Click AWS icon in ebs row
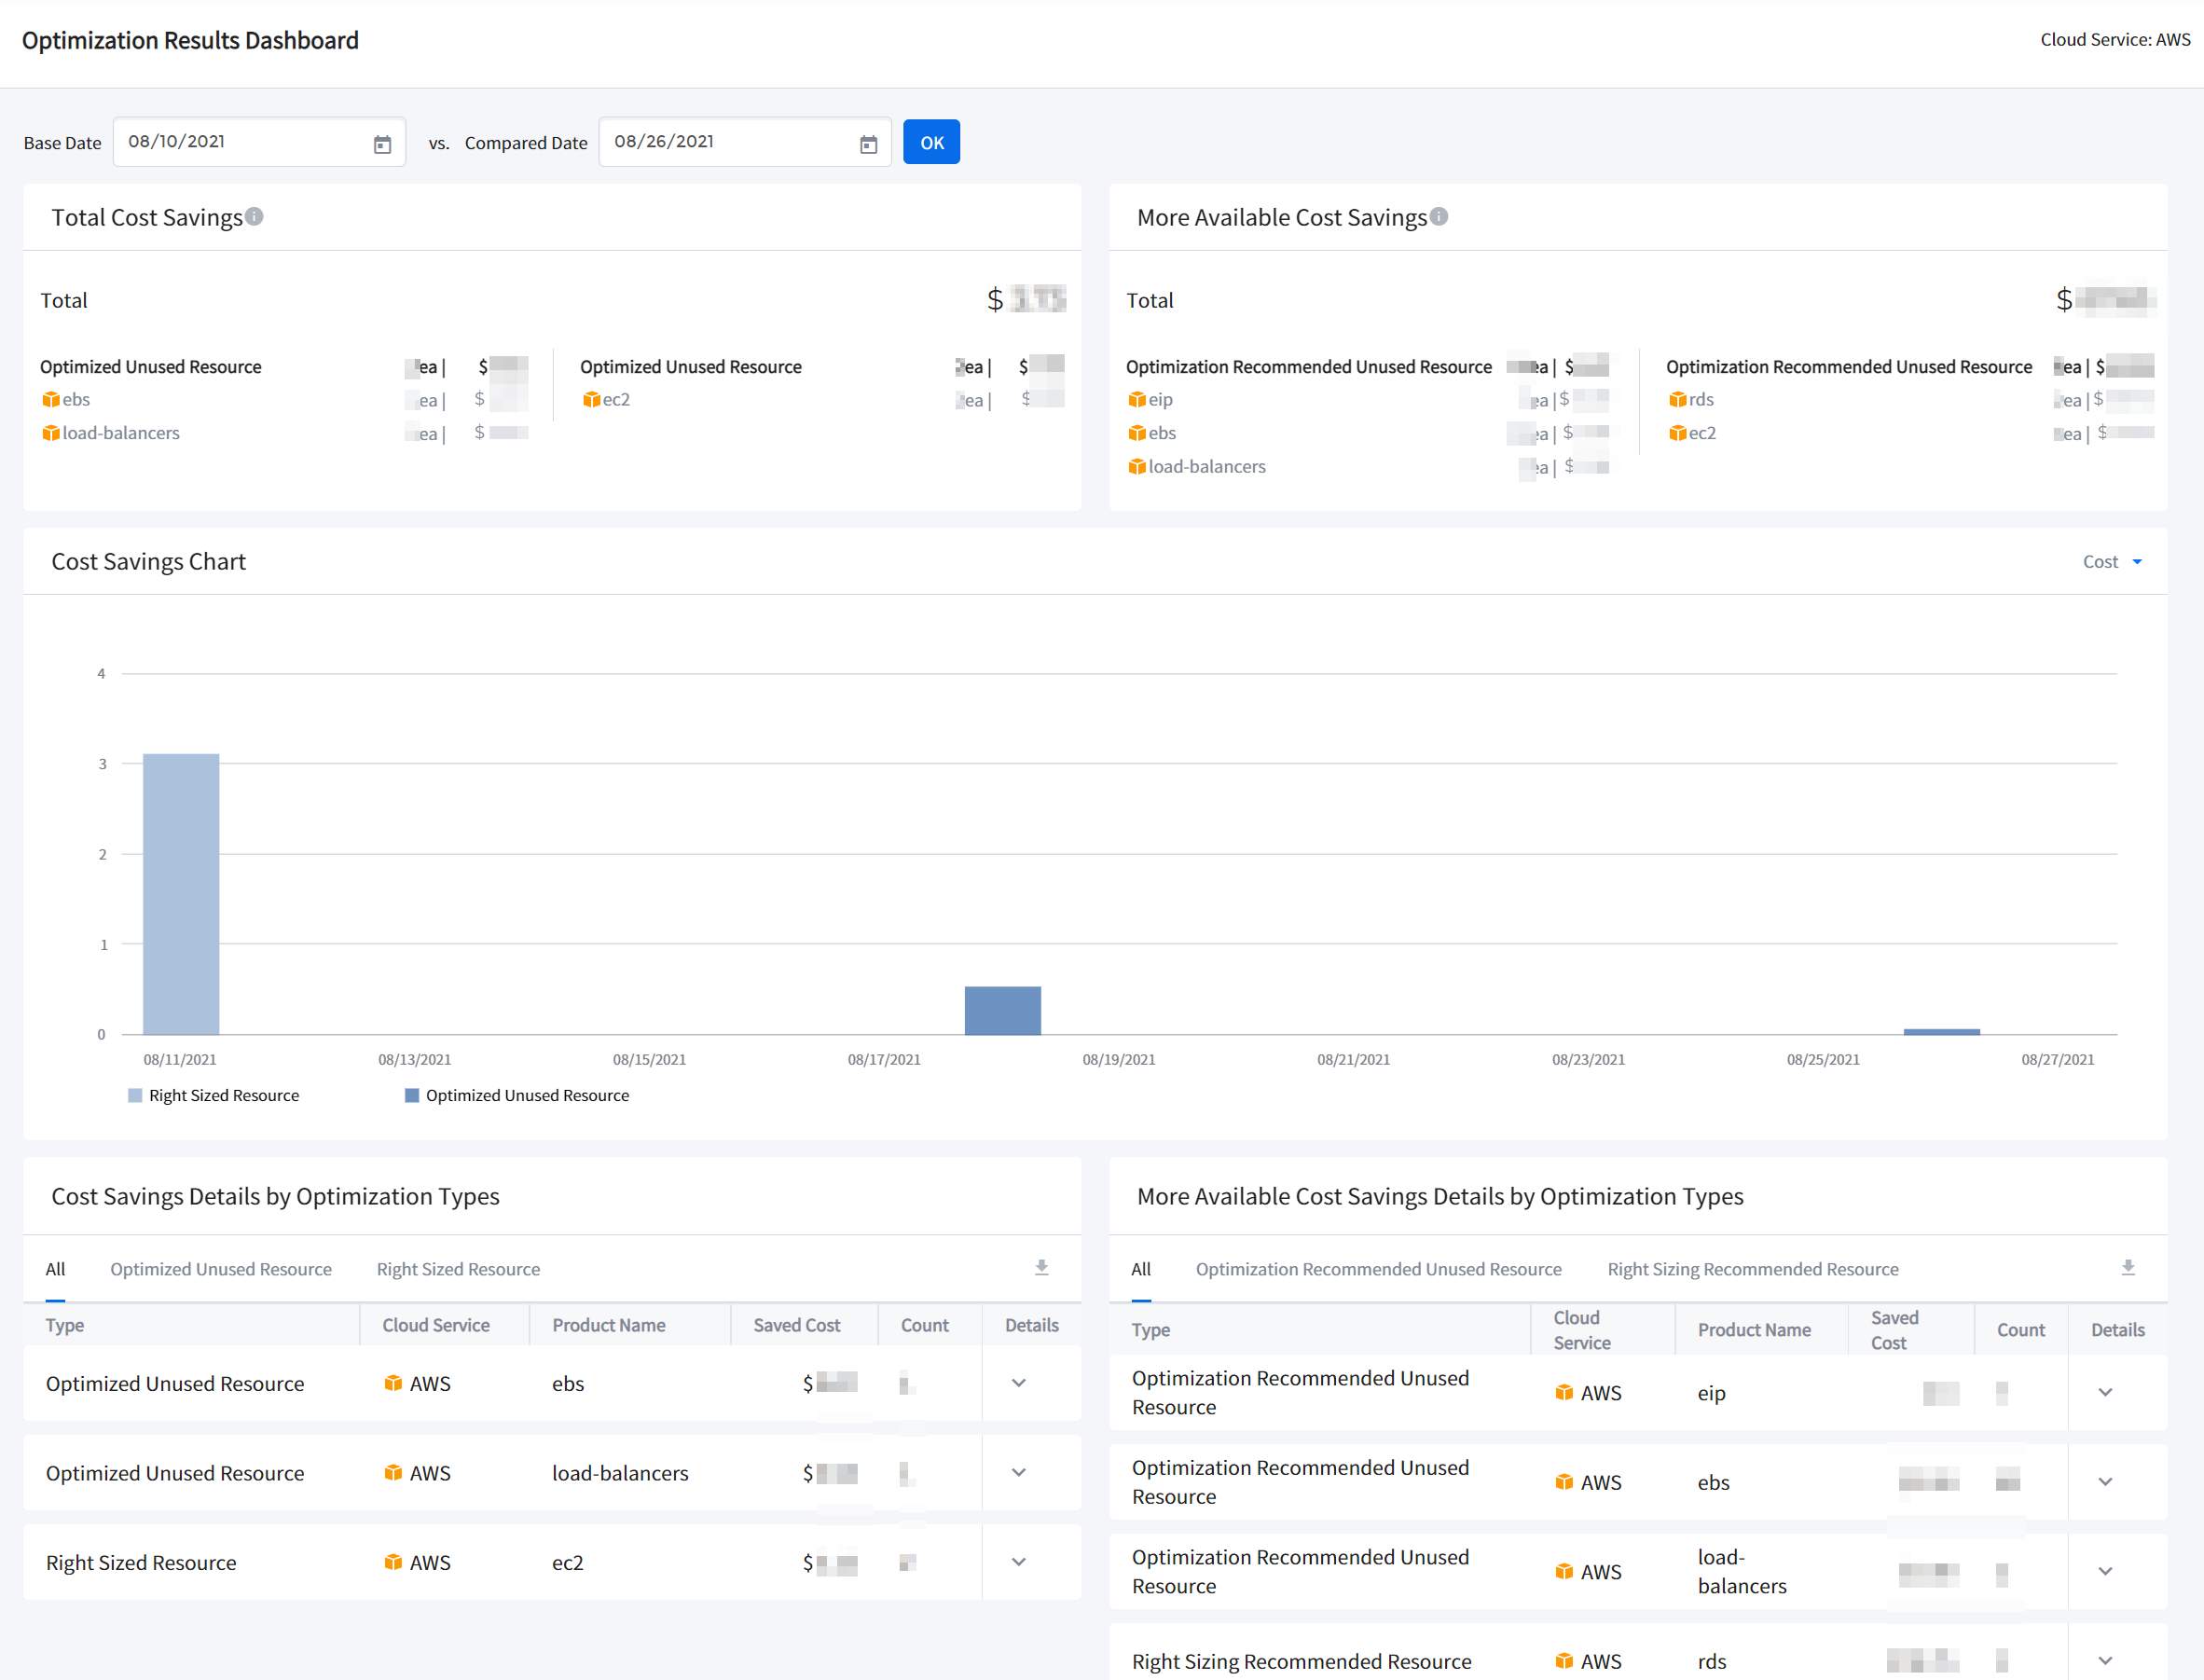Screen dimensions: 2204x1680 [393, 1383]
